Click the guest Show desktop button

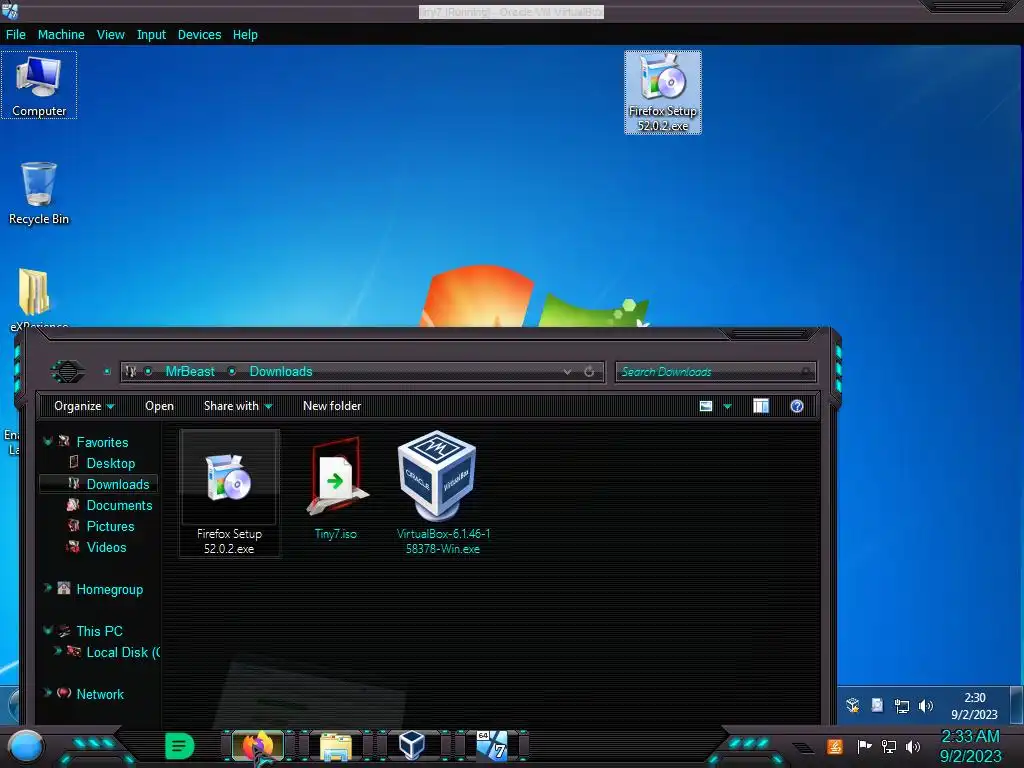click(x=1016, y=705)
